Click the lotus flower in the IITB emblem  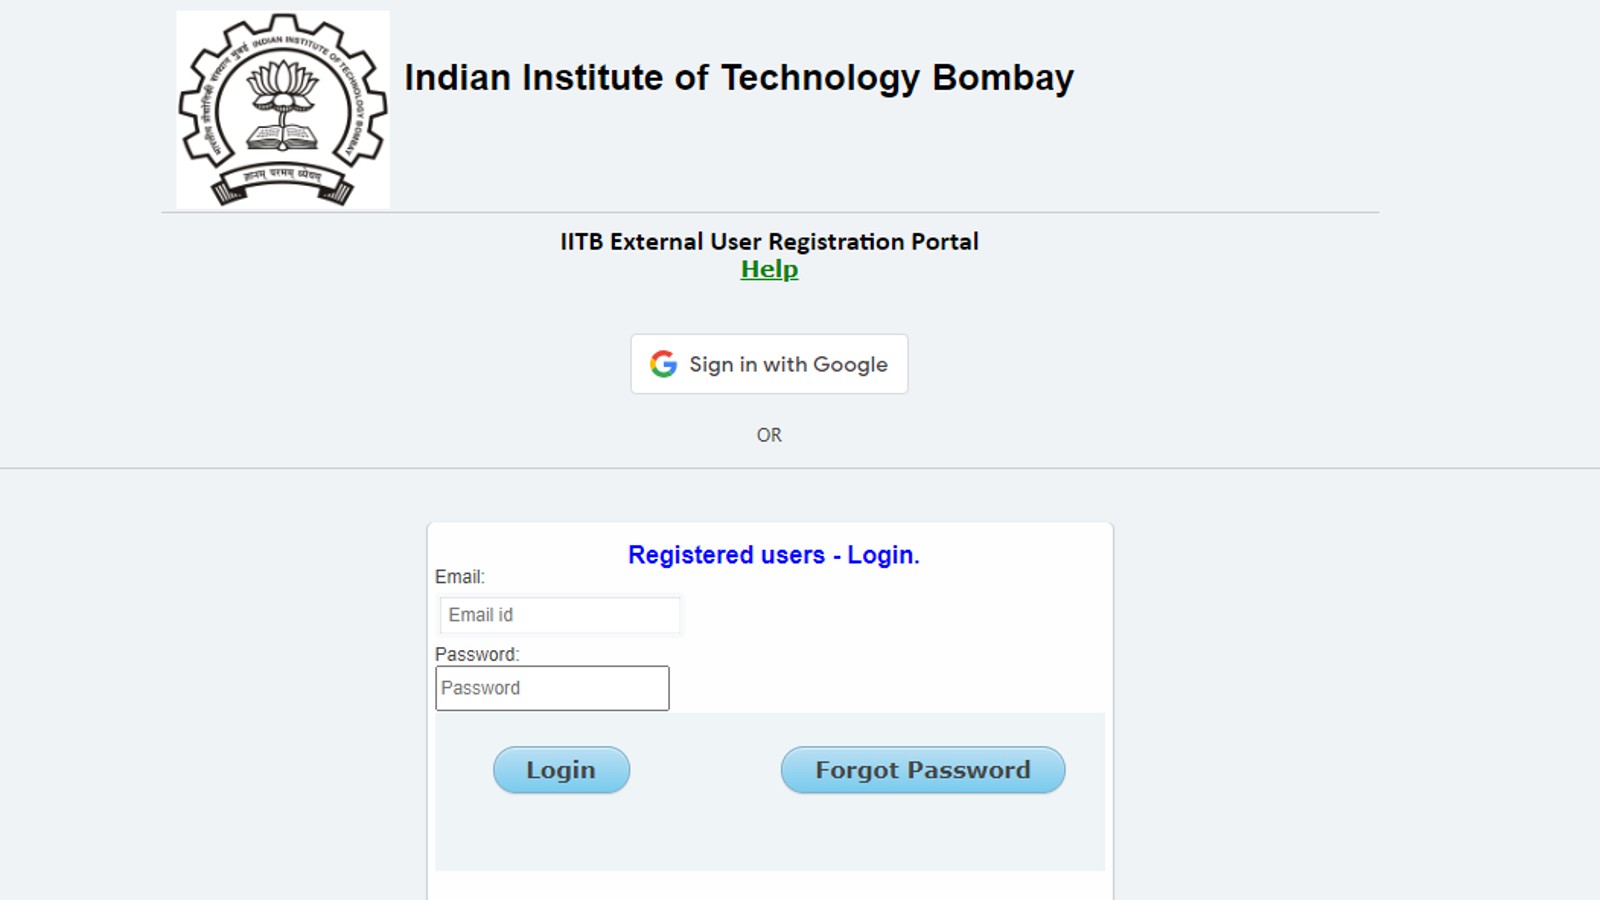[x=283, y=88]
